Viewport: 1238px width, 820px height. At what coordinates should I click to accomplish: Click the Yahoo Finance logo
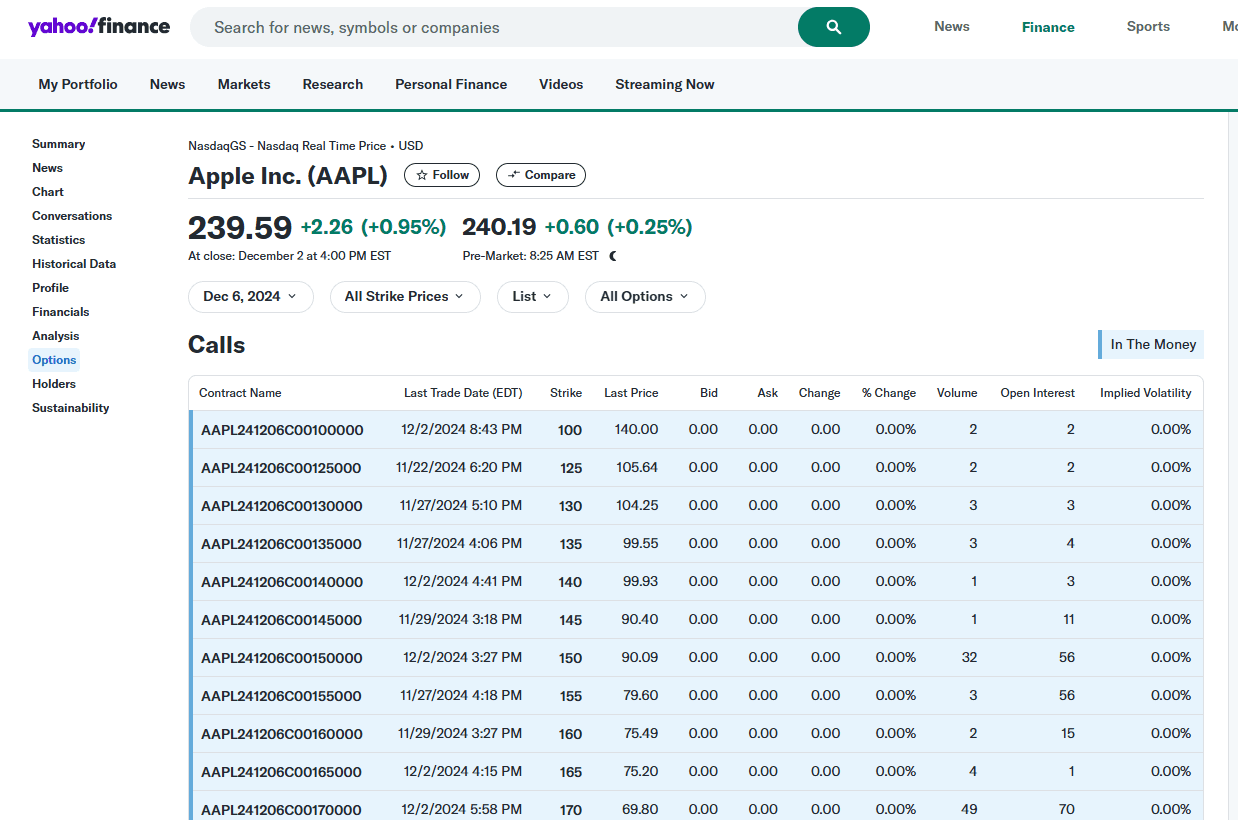click(99, 27)
